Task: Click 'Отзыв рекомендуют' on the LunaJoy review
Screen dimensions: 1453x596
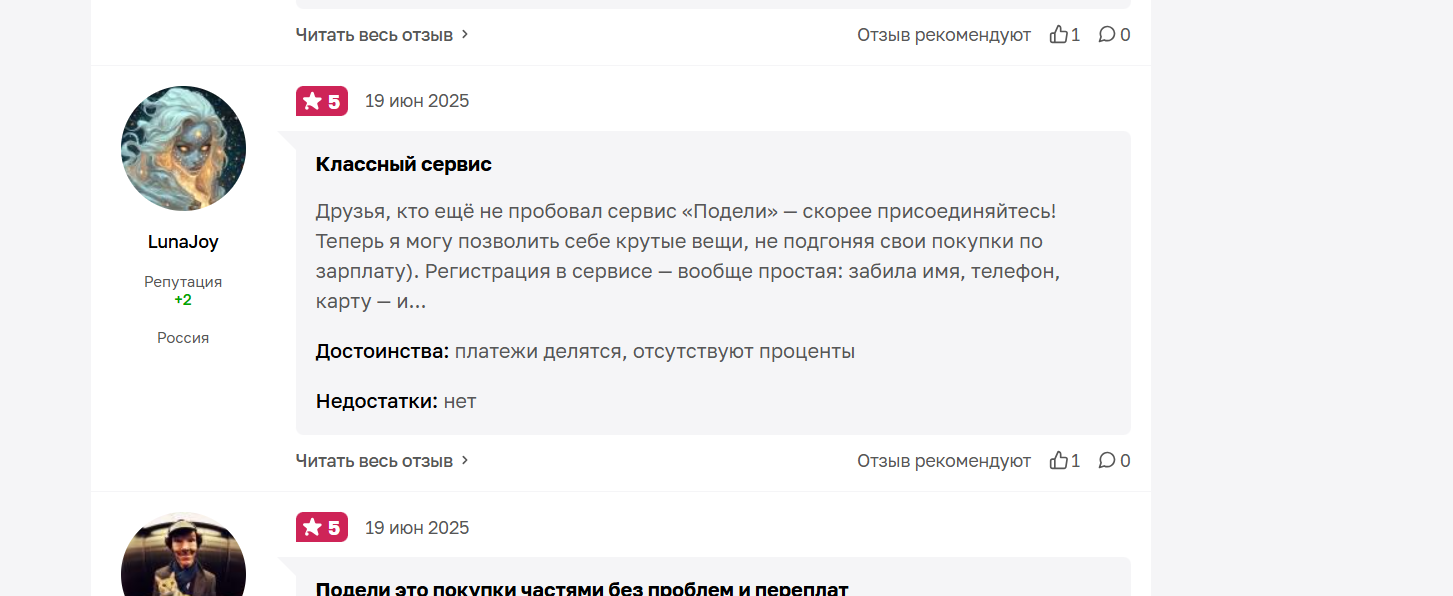Action: coord(944,461)
